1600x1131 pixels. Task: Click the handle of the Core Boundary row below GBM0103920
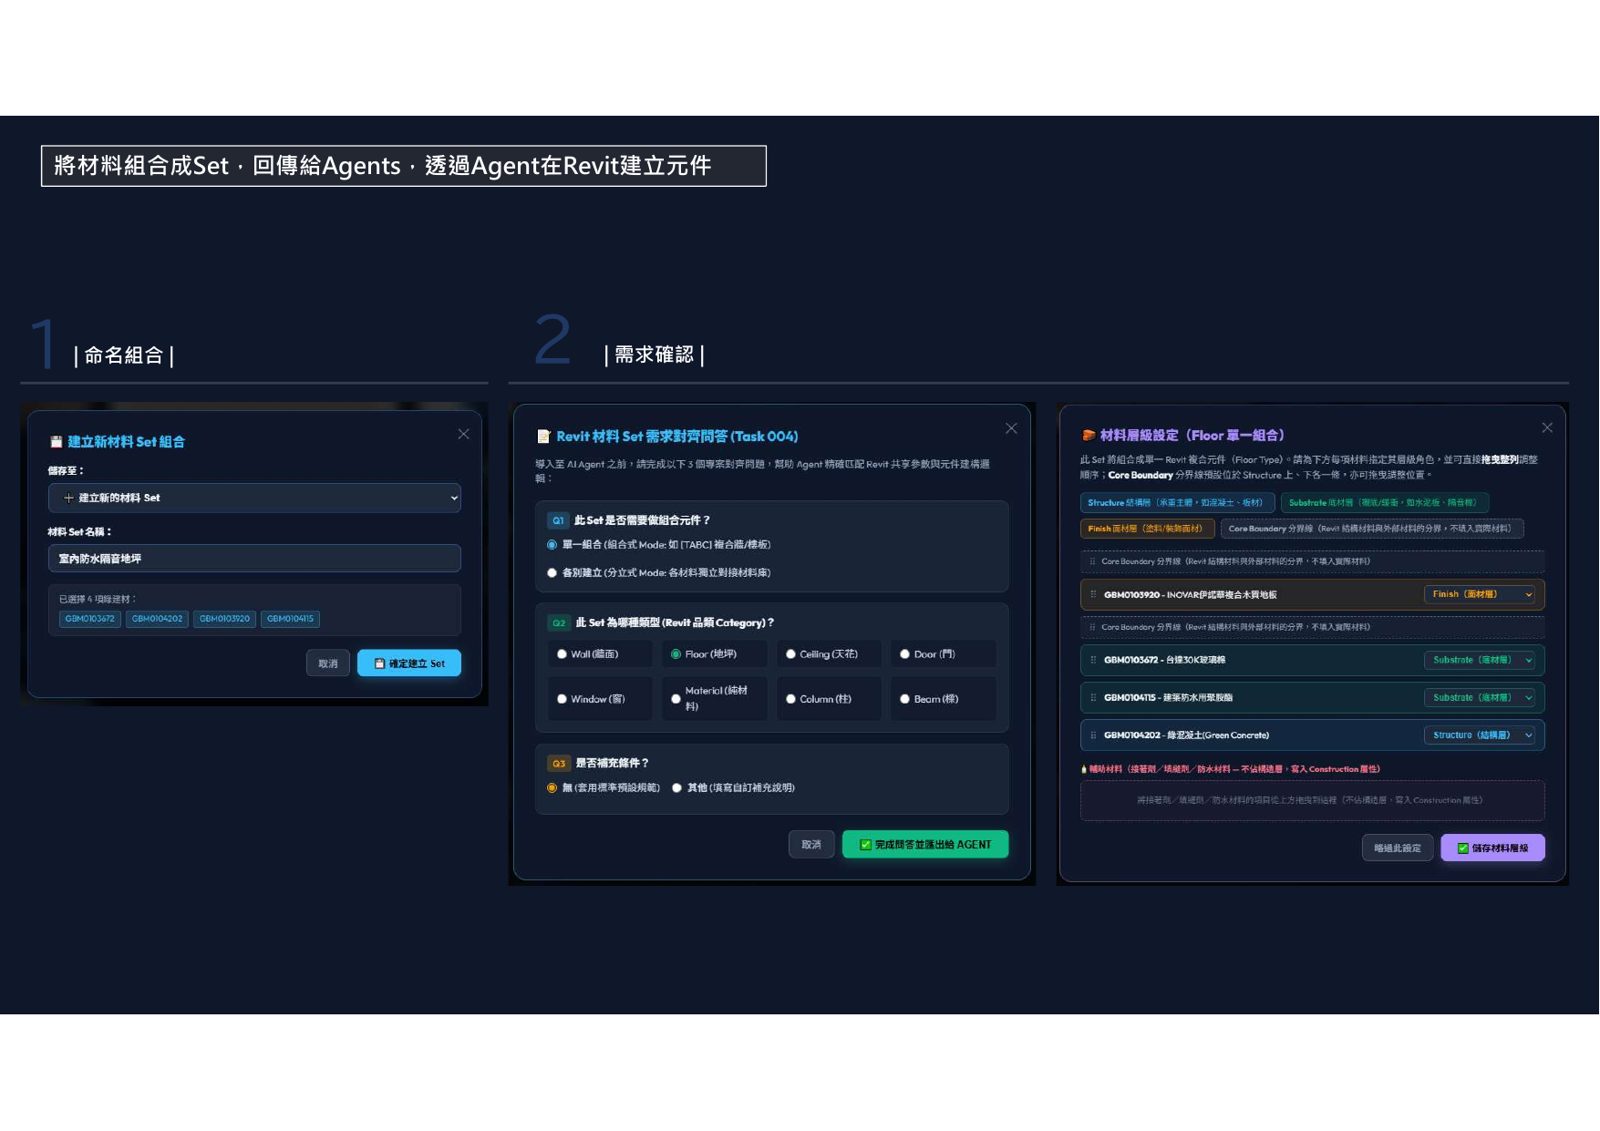pos(1092,627)
